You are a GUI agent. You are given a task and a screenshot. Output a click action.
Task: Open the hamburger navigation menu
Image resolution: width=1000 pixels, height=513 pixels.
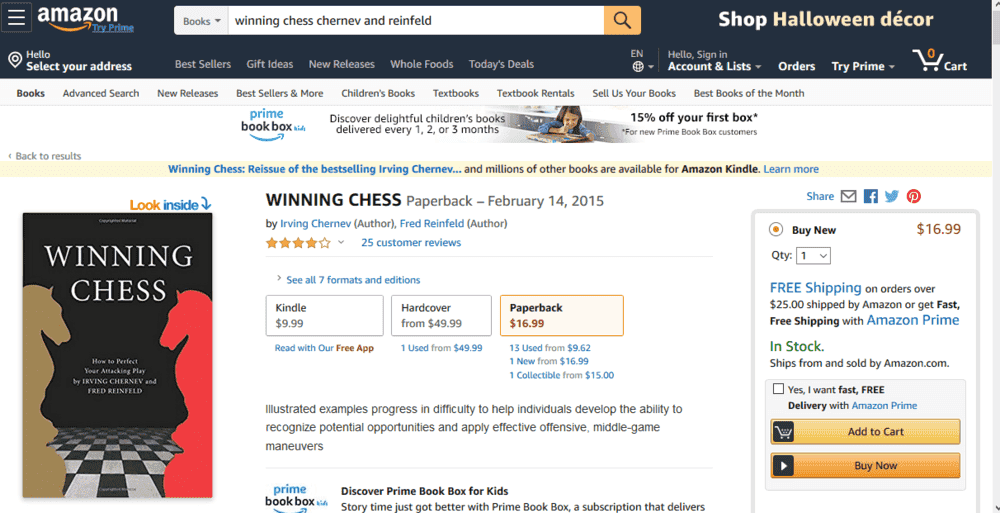(17, 20)
